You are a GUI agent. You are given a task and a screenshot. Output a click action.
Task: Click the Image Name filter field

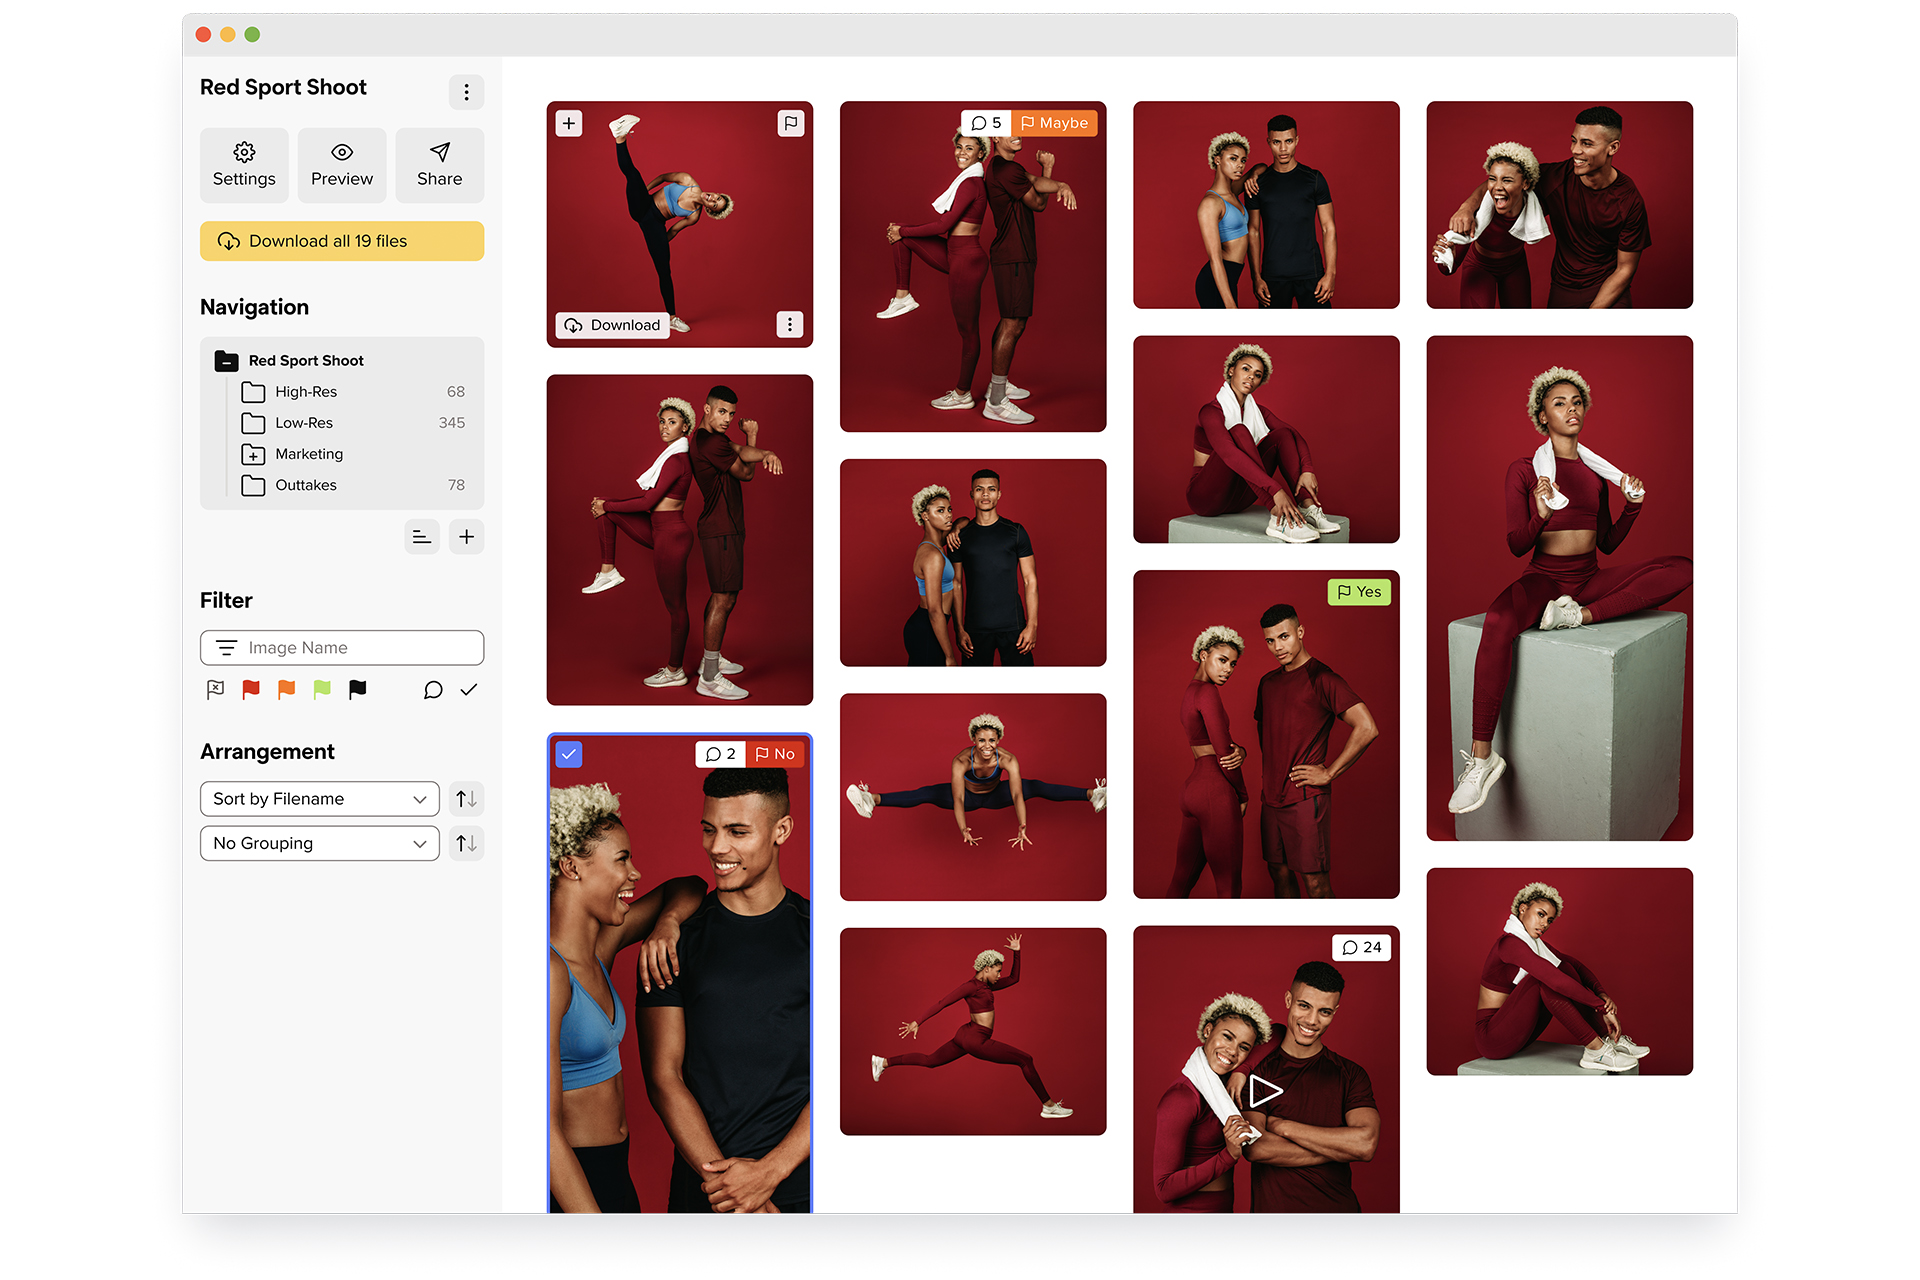pos(342,648)
